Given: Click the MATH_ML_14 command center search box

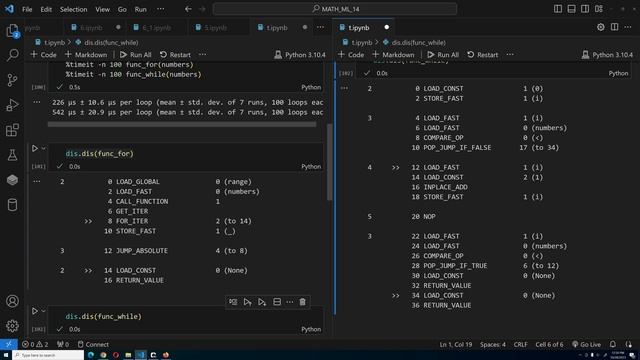Looking at the screenshot, I should [x=335, y=9].
